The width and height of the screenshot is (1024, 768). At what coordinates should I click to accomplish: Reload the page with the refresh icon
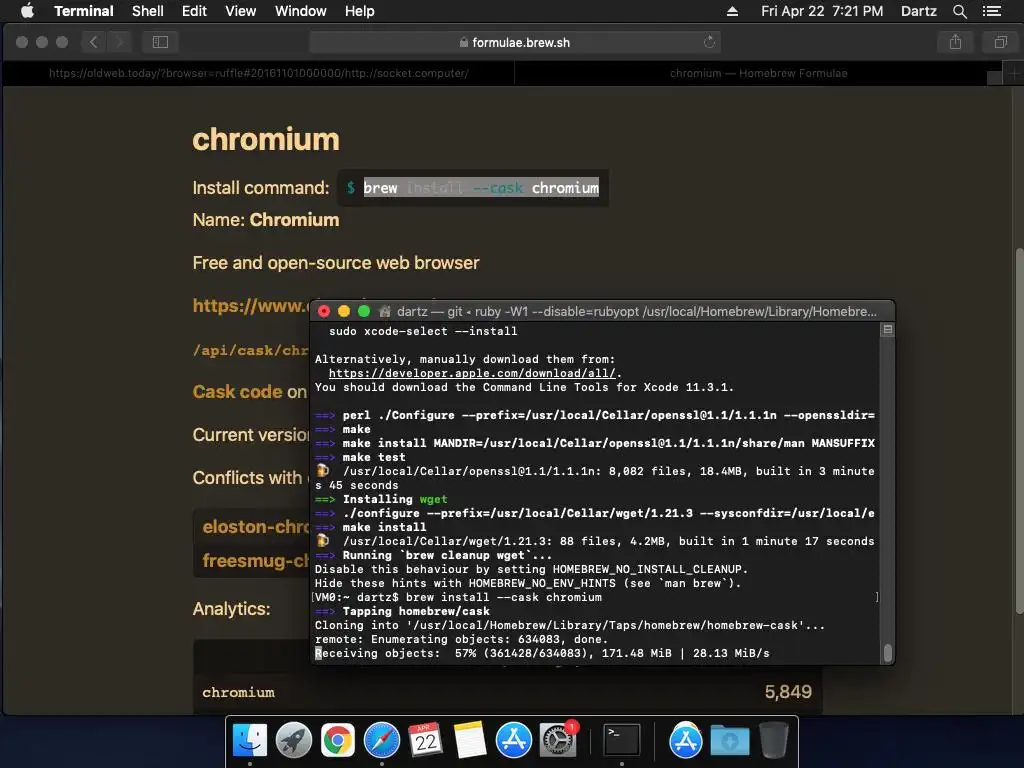click(709, 42)
